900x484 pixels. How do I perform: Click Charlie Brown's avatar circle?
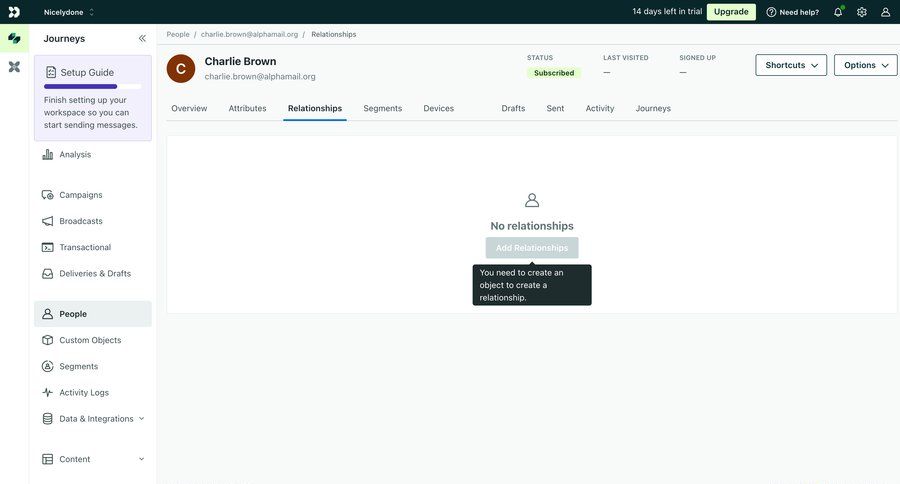pyautogui.click(x=181, y=69)
